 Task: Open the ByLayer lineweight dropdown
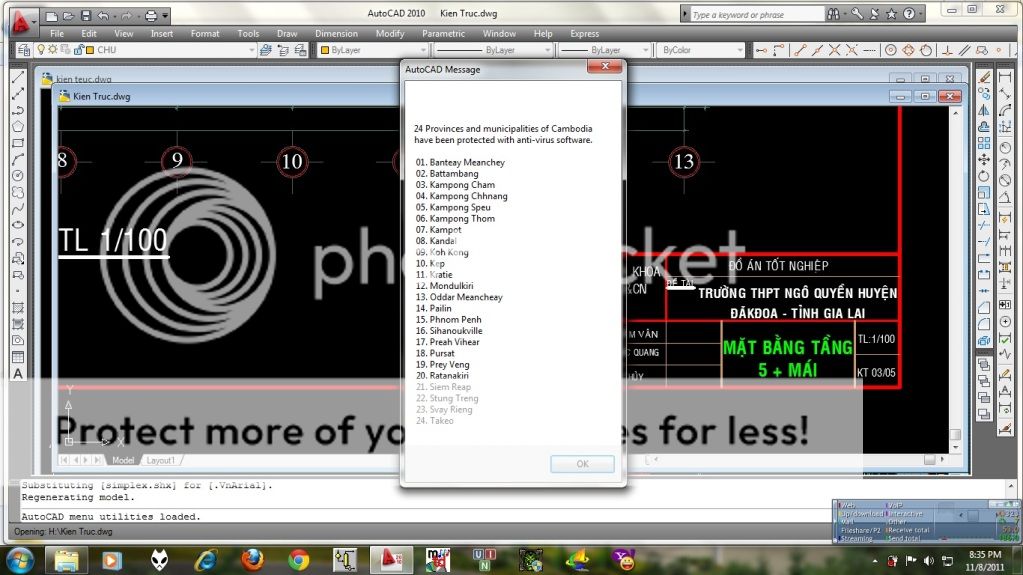click(645, 50)
